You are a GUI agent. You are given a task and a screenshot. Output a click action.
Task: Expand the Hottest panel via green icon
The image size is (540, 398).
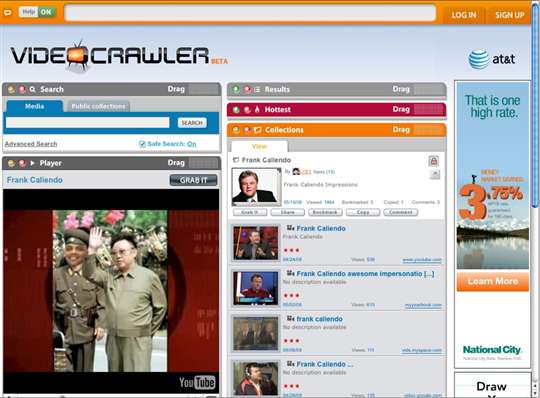coord(236,110)
